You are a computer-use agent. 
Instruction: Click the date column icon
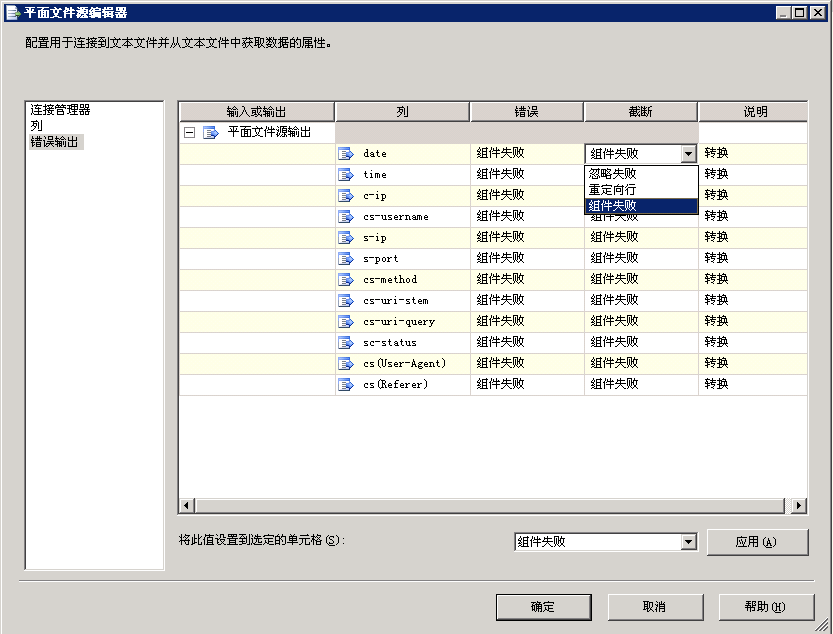(x=346, y=154)
